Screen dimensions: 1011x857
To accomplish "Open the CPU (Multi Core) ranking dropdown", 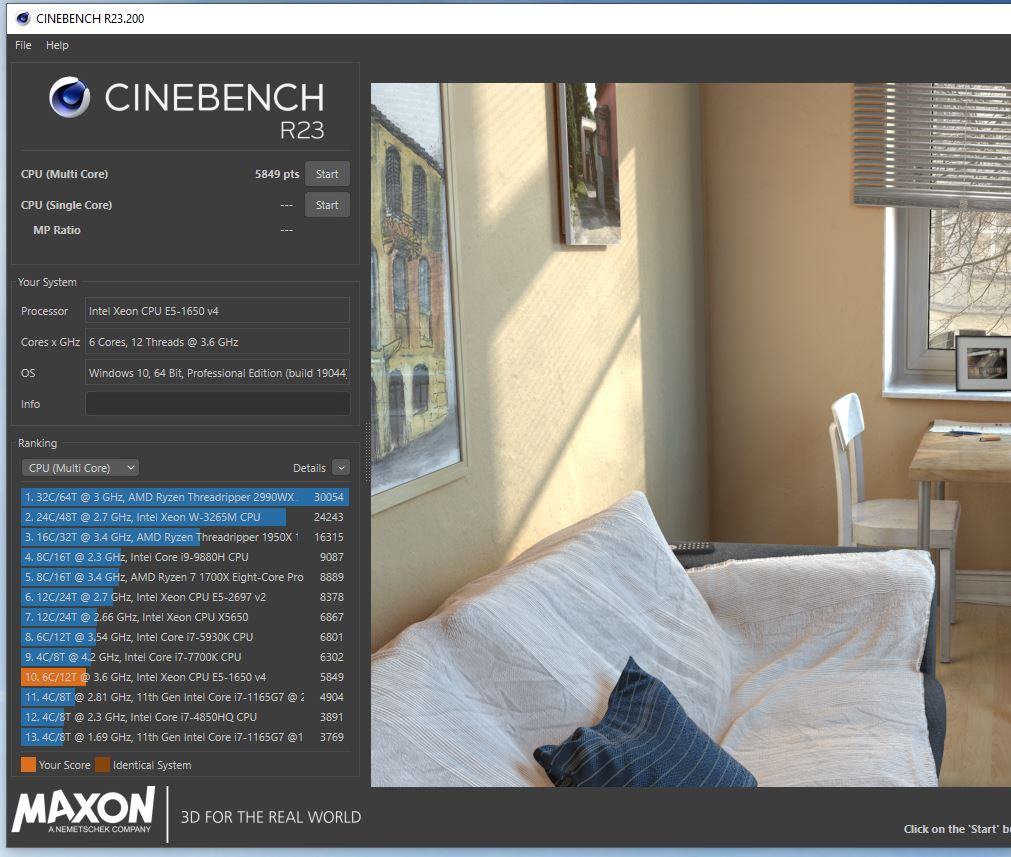I will tap(81, 468).
